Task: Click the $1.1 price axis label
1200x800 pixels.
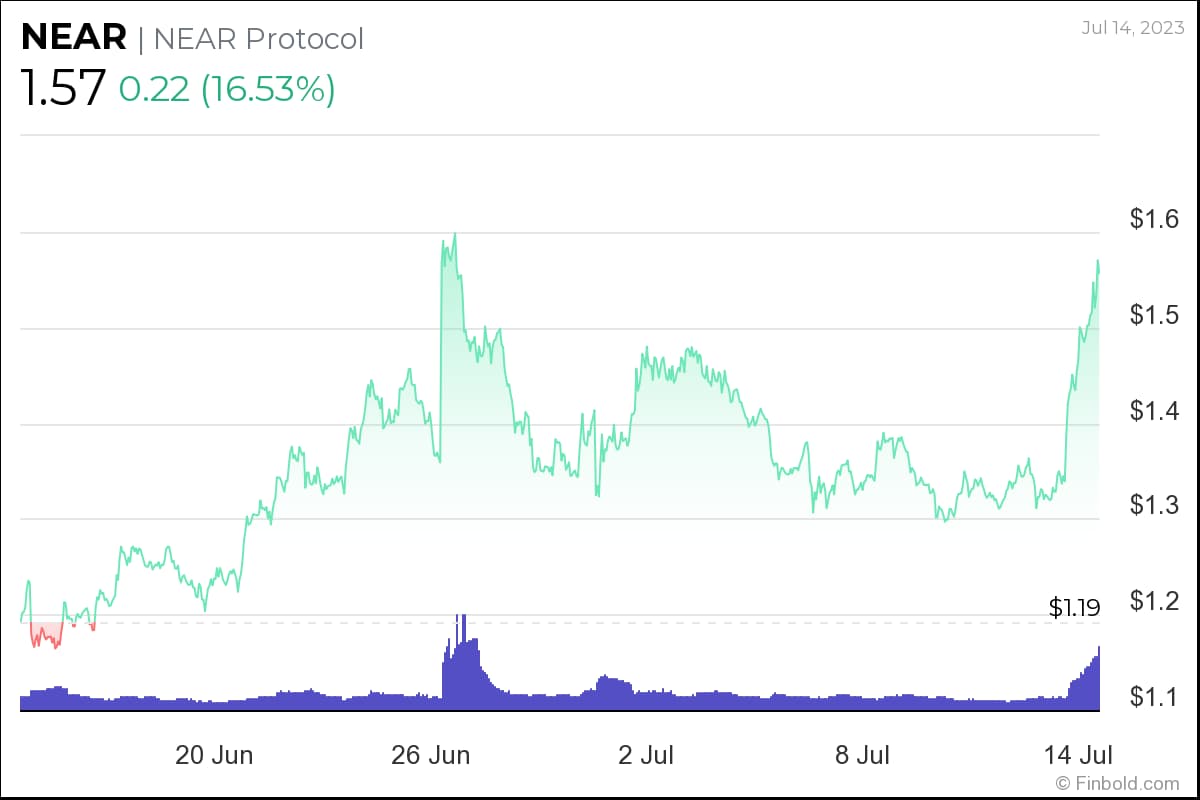Action: coord(1153,696)
